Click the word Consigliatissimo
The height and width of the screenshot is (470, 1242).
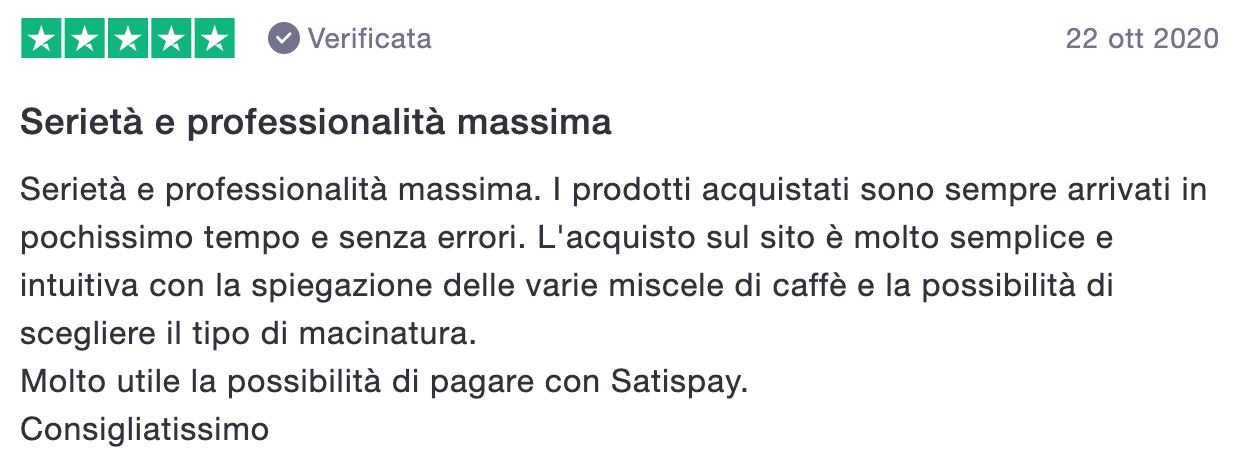[145, 430]
